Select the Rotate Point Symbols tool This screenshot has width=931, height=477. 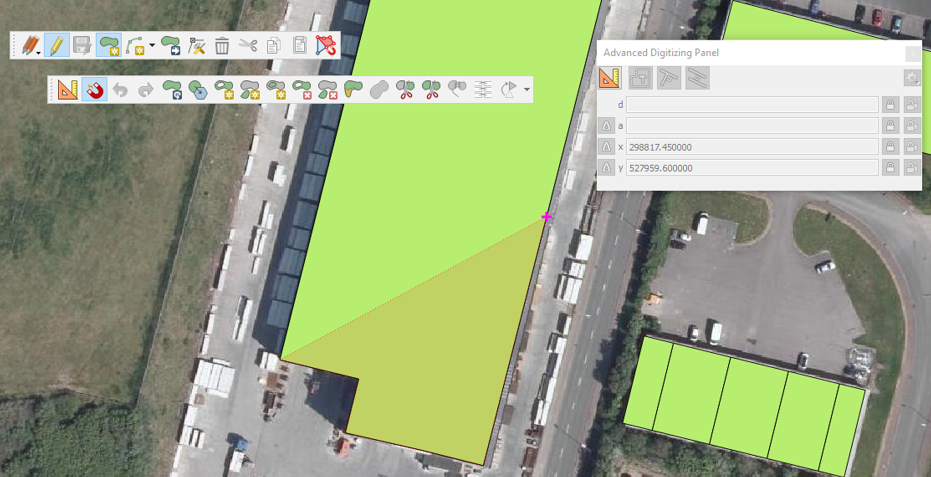(509, 90)
